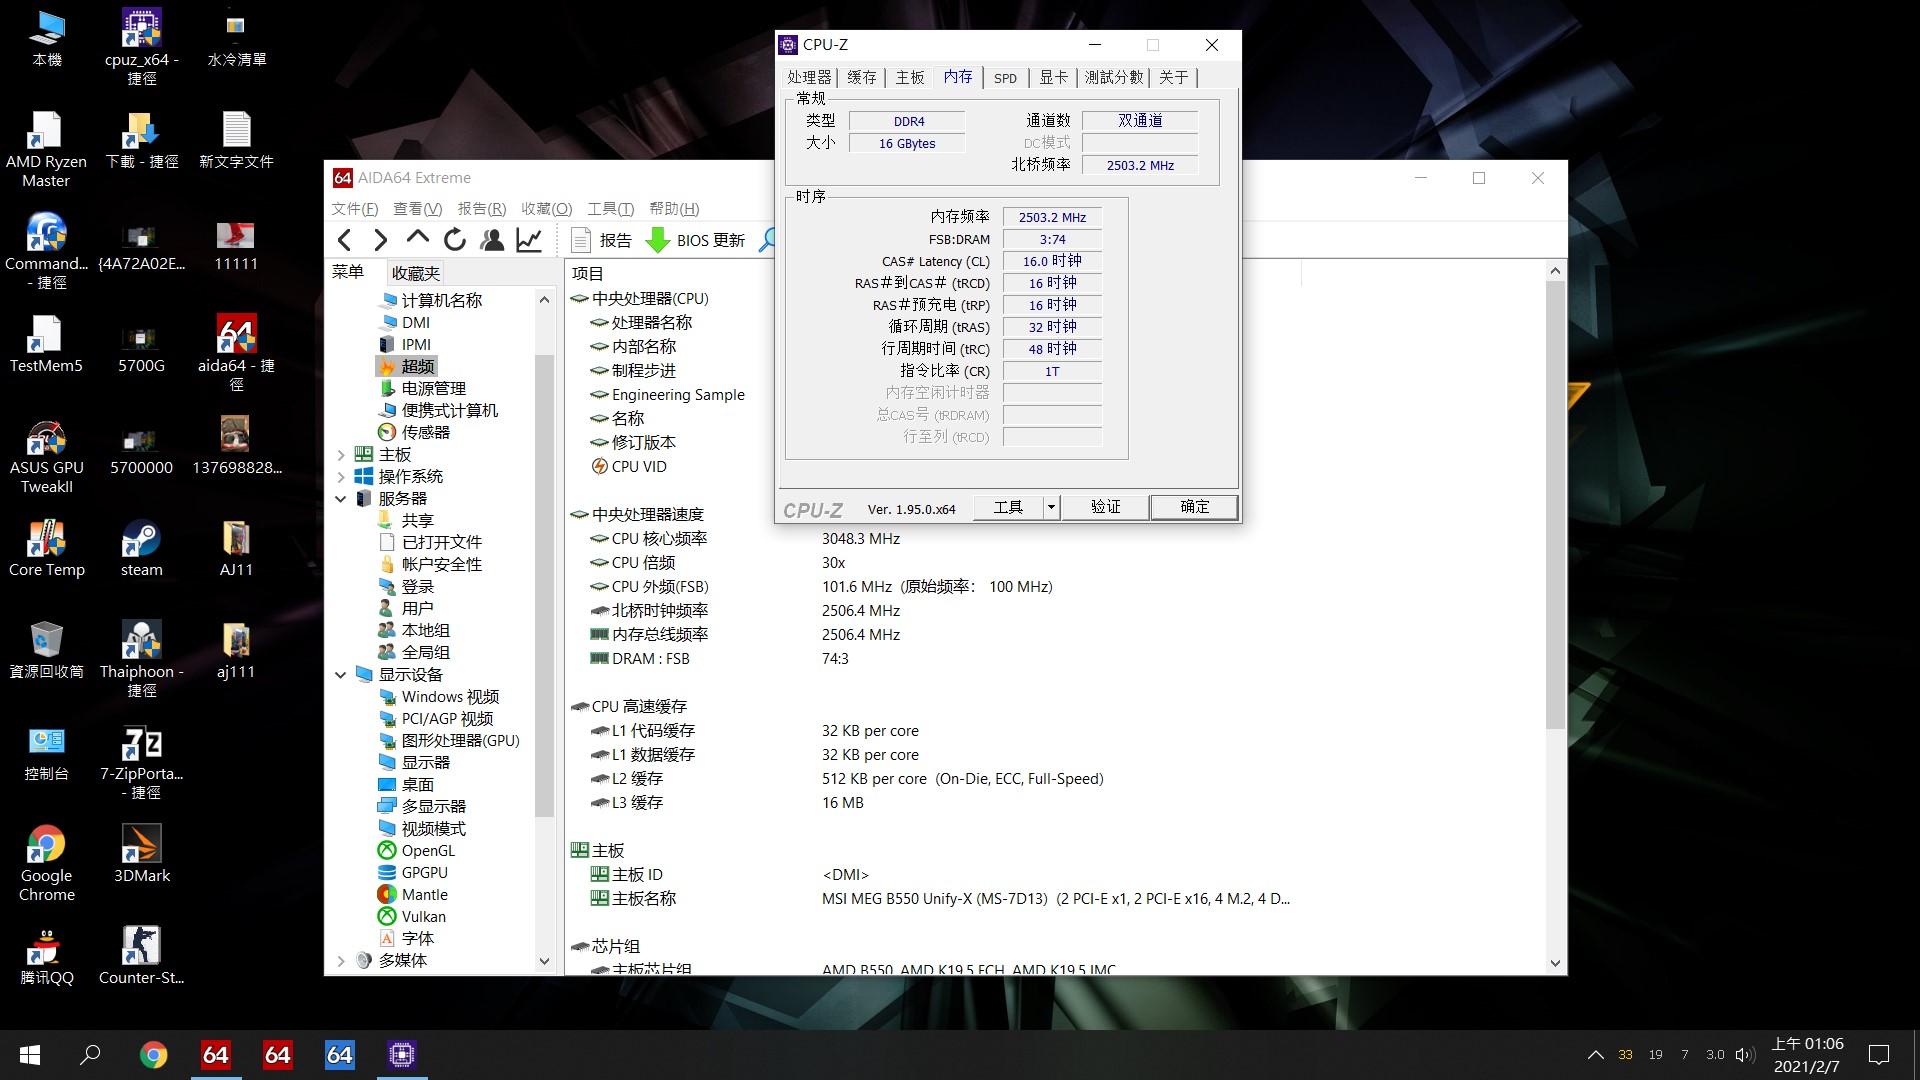This screenshot has height=1080, width=1920.
Task: Open the 7-Zip Portable desktop shortcut
Action: click(x=141, y=762)
